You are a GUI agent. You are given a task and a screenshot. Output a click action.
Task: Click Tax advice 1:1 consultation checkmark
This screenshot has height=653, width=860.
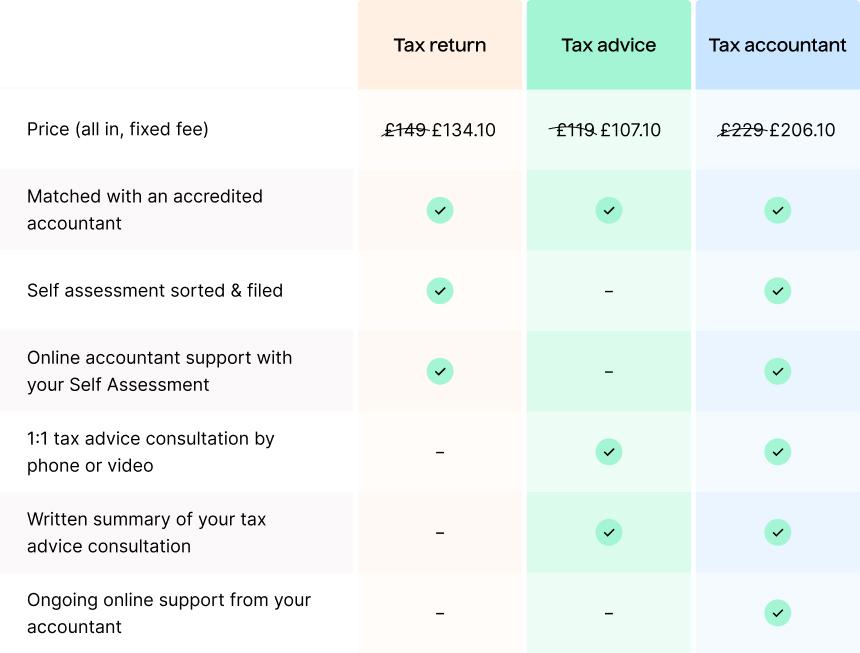pos(609,452)
